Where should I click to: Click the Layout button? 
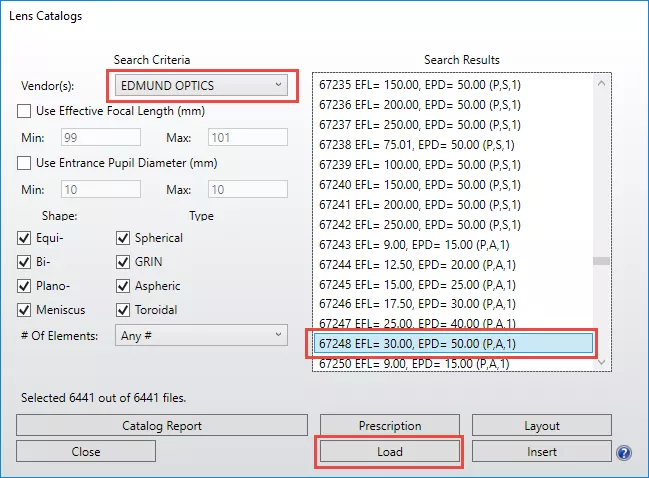541,426
